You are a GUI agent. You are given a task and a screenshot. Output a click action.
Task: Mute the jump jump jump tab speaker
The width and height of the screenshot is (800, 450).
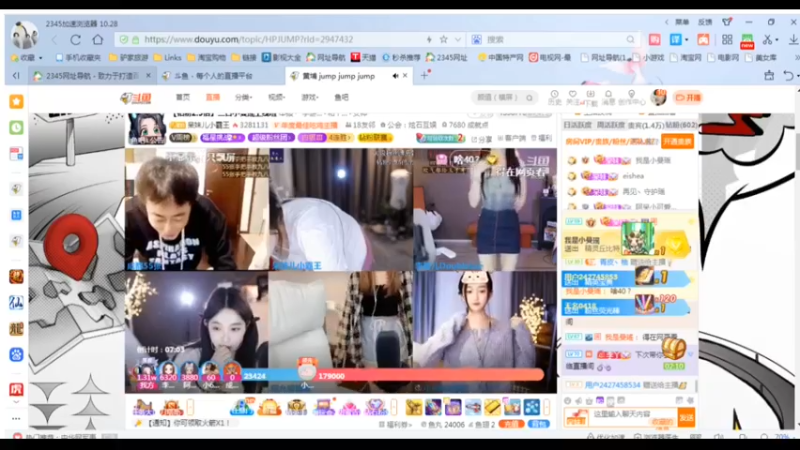pyautogui.click(x=395, y=76)
